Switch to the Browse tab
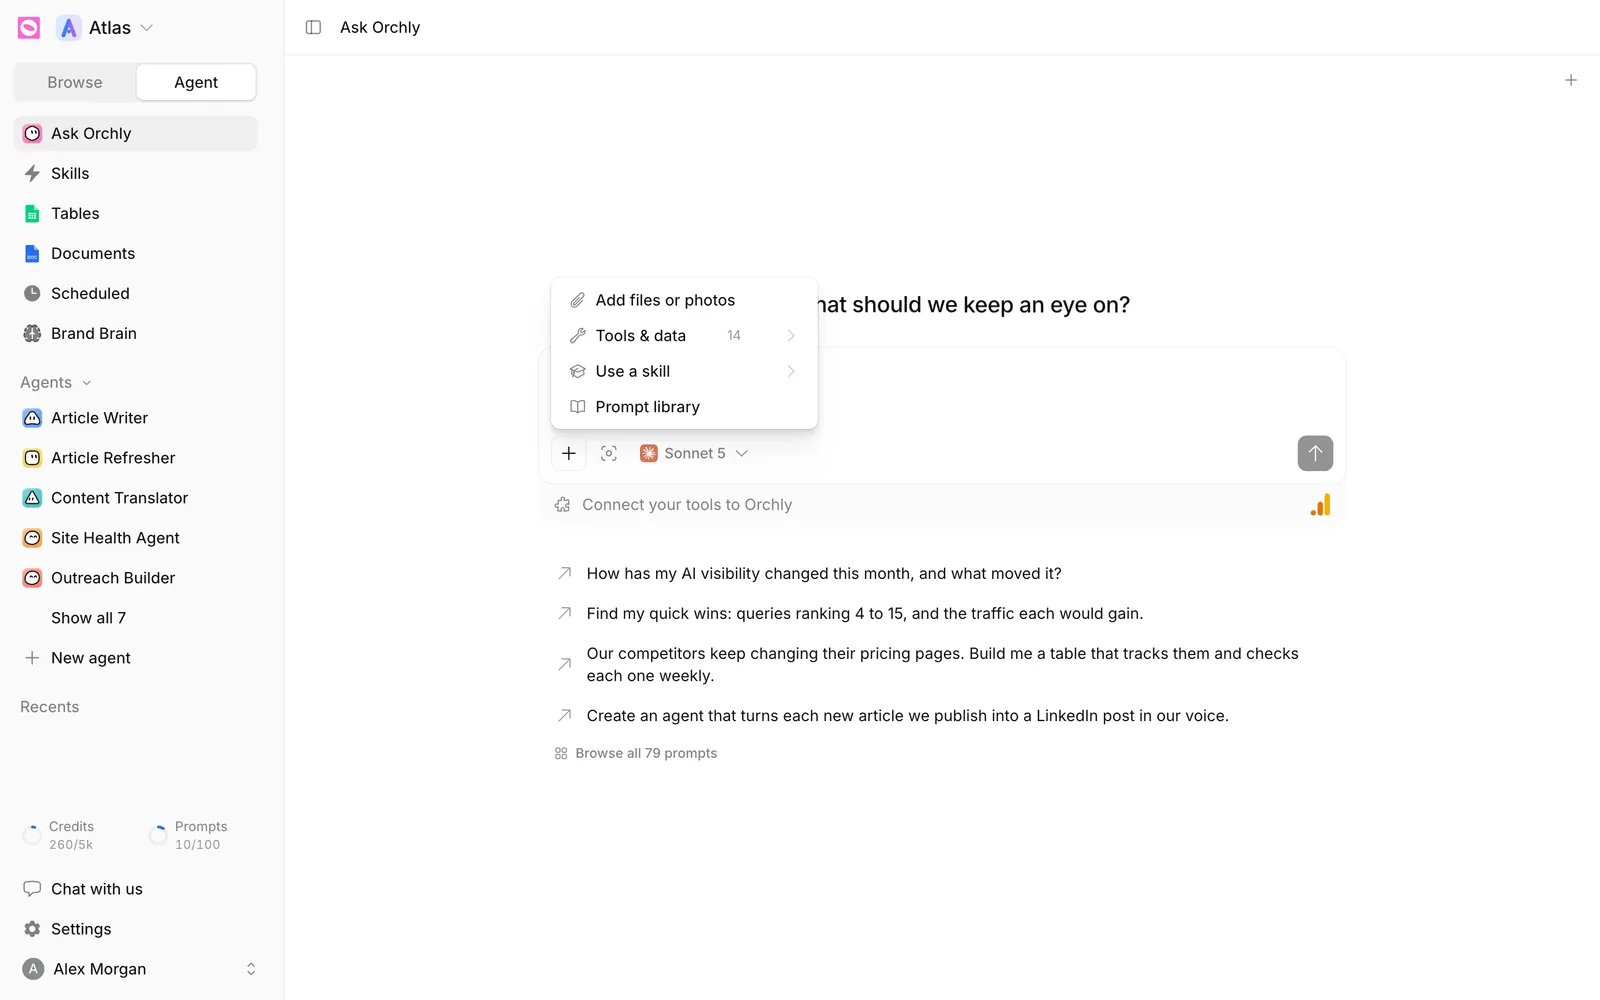 pos(75,83)
